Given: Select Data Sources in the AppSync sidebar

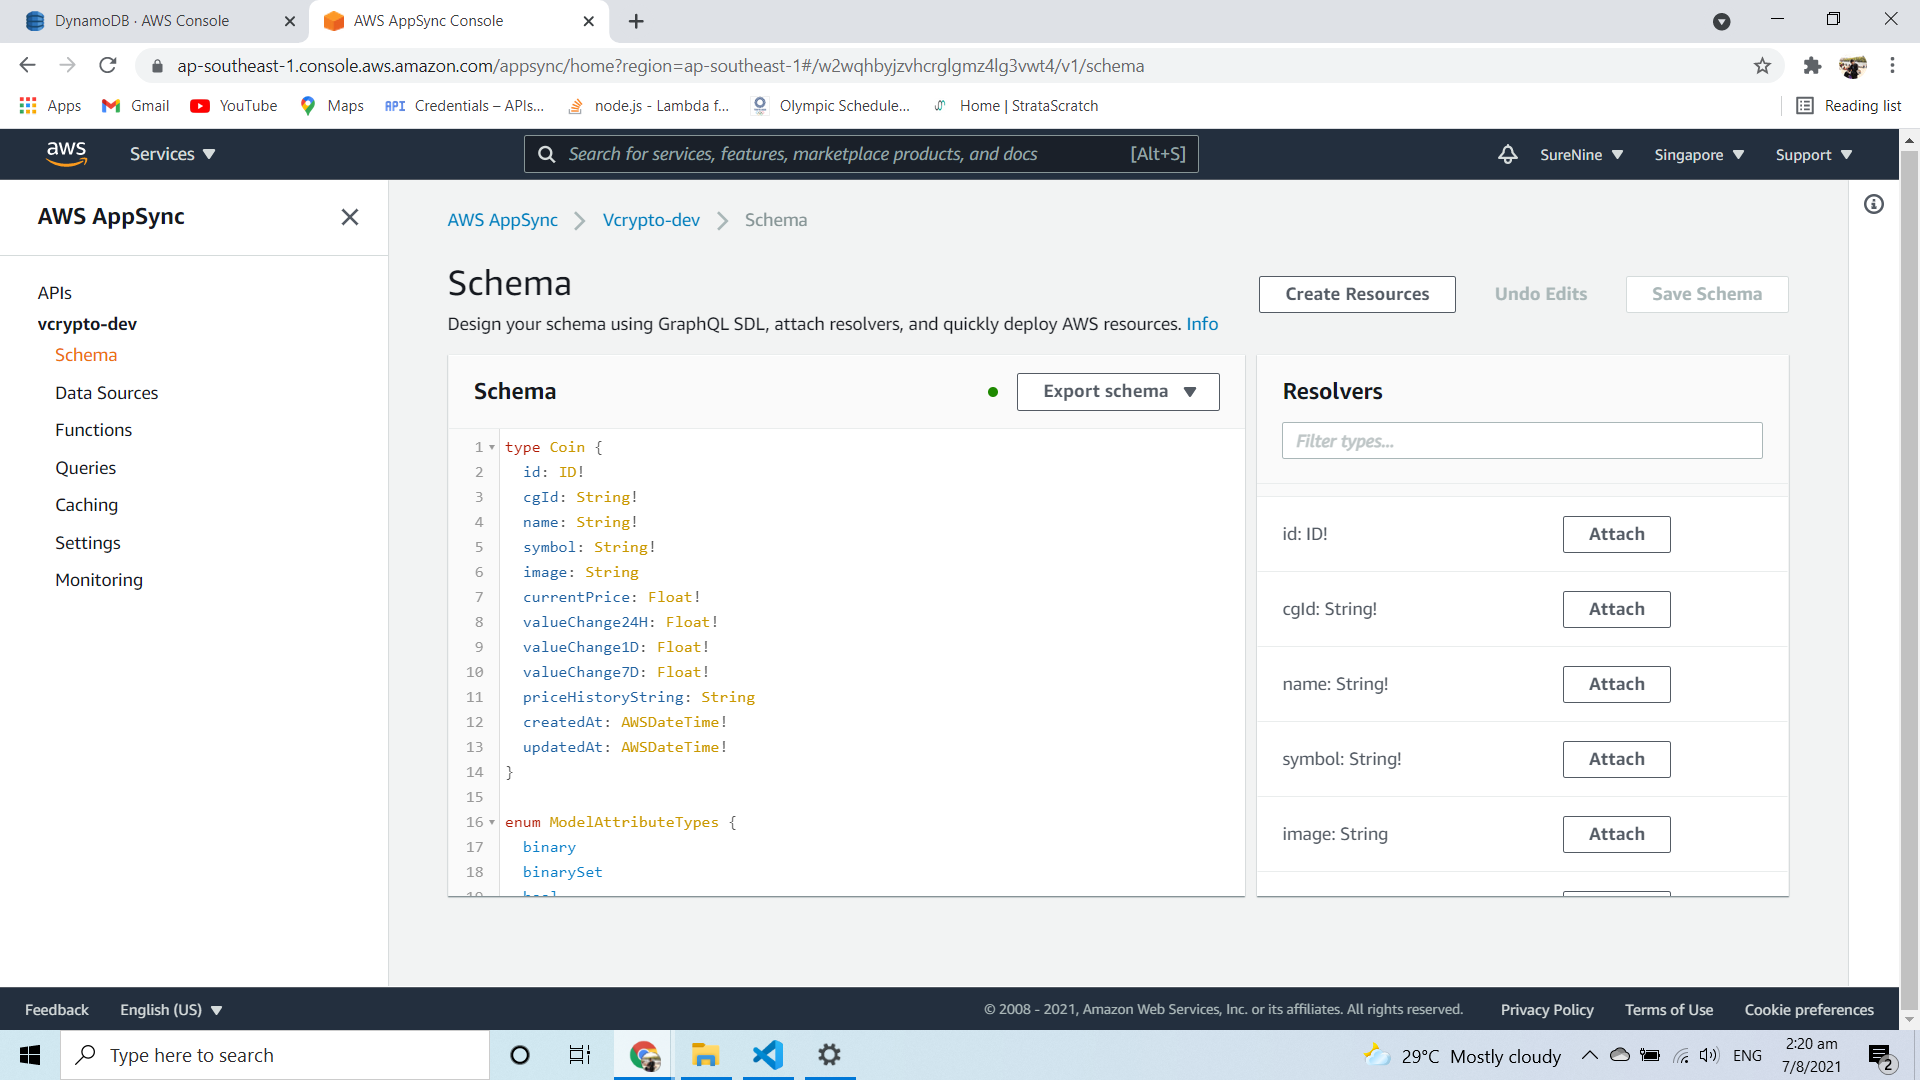Looking at the screenshot, I should [x=106, y=392].
